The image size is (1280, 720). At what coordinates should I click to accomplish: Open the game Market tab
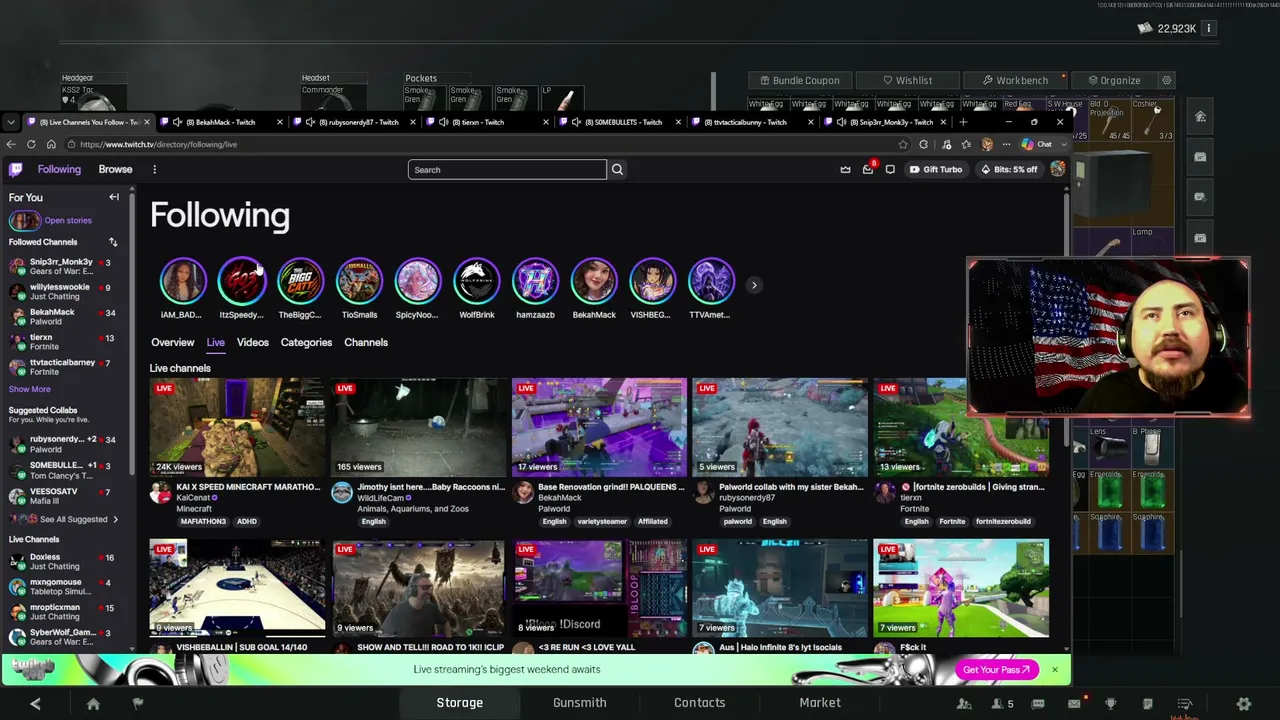(820, 703)
